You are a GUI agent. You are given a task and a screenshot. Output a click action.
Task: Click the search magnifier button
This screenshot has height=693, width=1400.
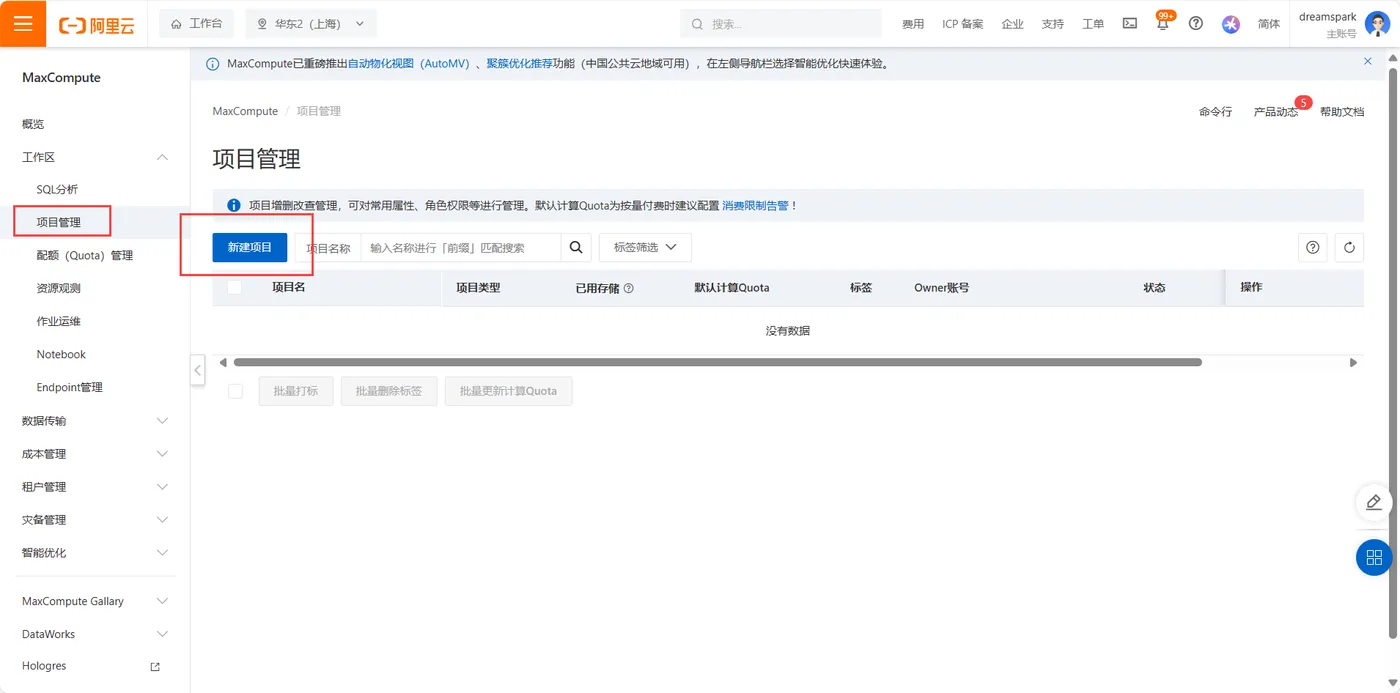coord(576,248)
